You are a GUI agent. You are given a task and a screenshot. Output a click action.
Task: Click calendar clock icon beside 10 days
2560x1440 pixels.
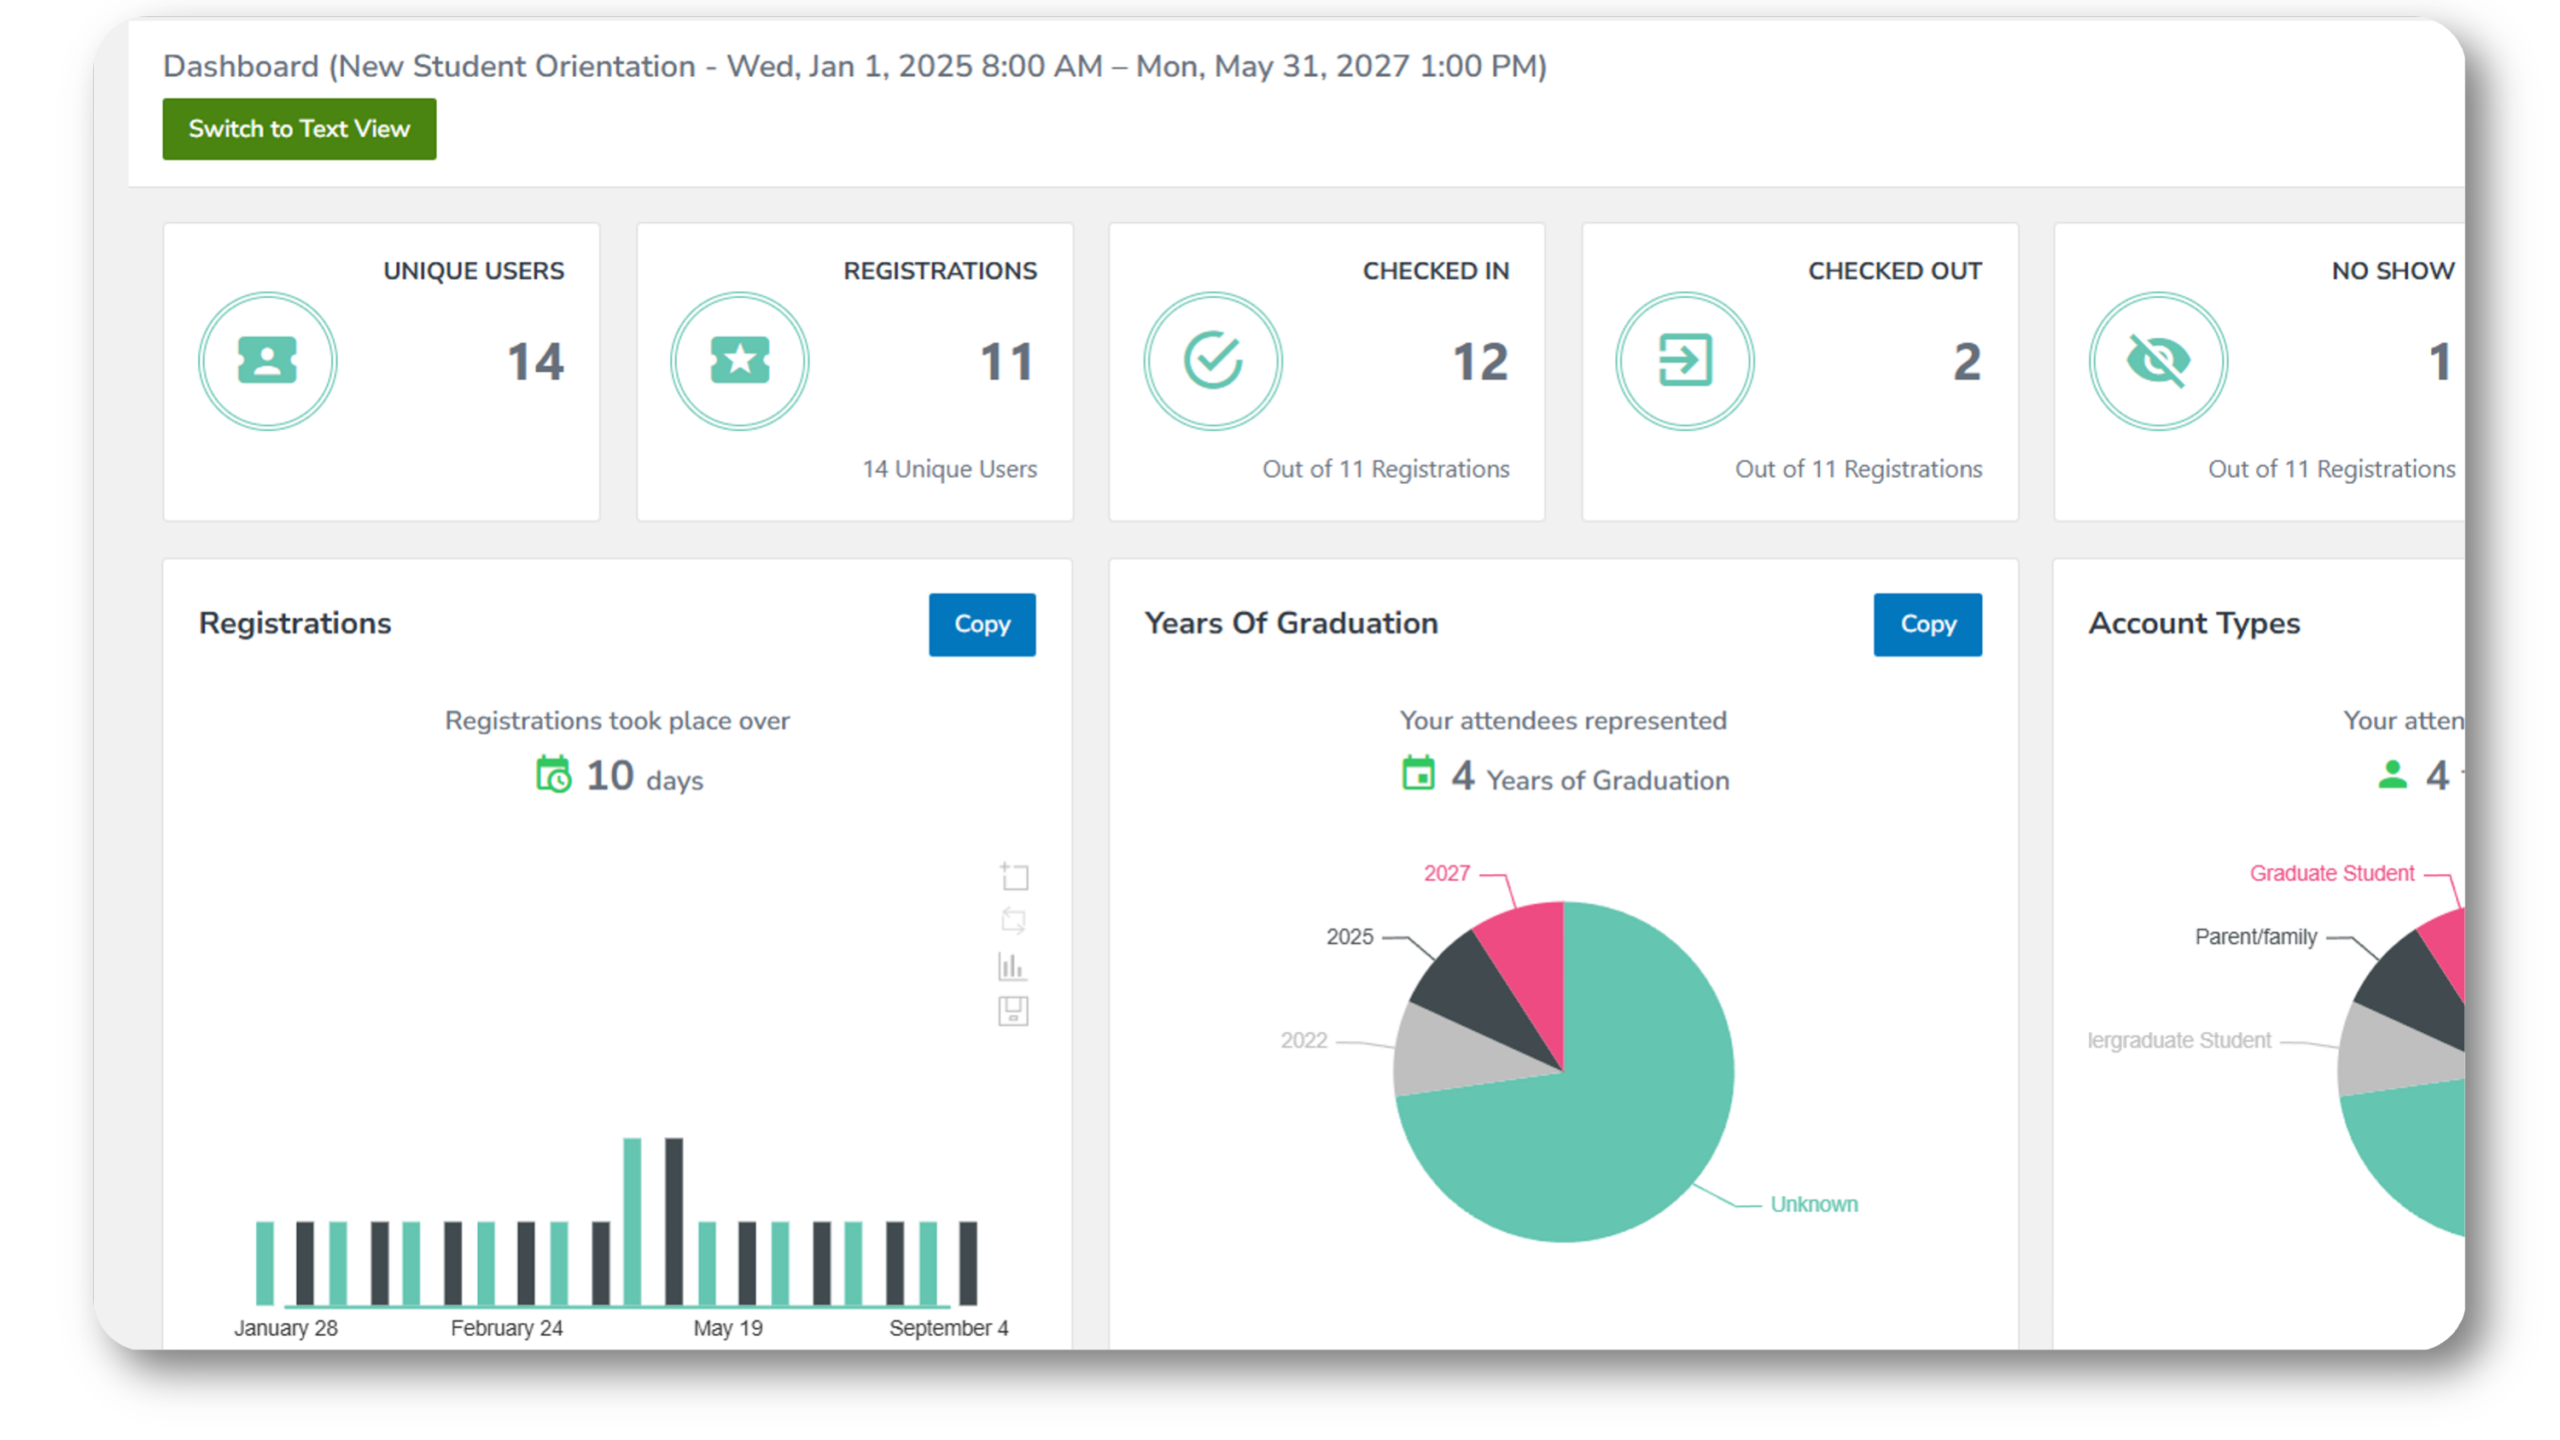pos(553,775)
